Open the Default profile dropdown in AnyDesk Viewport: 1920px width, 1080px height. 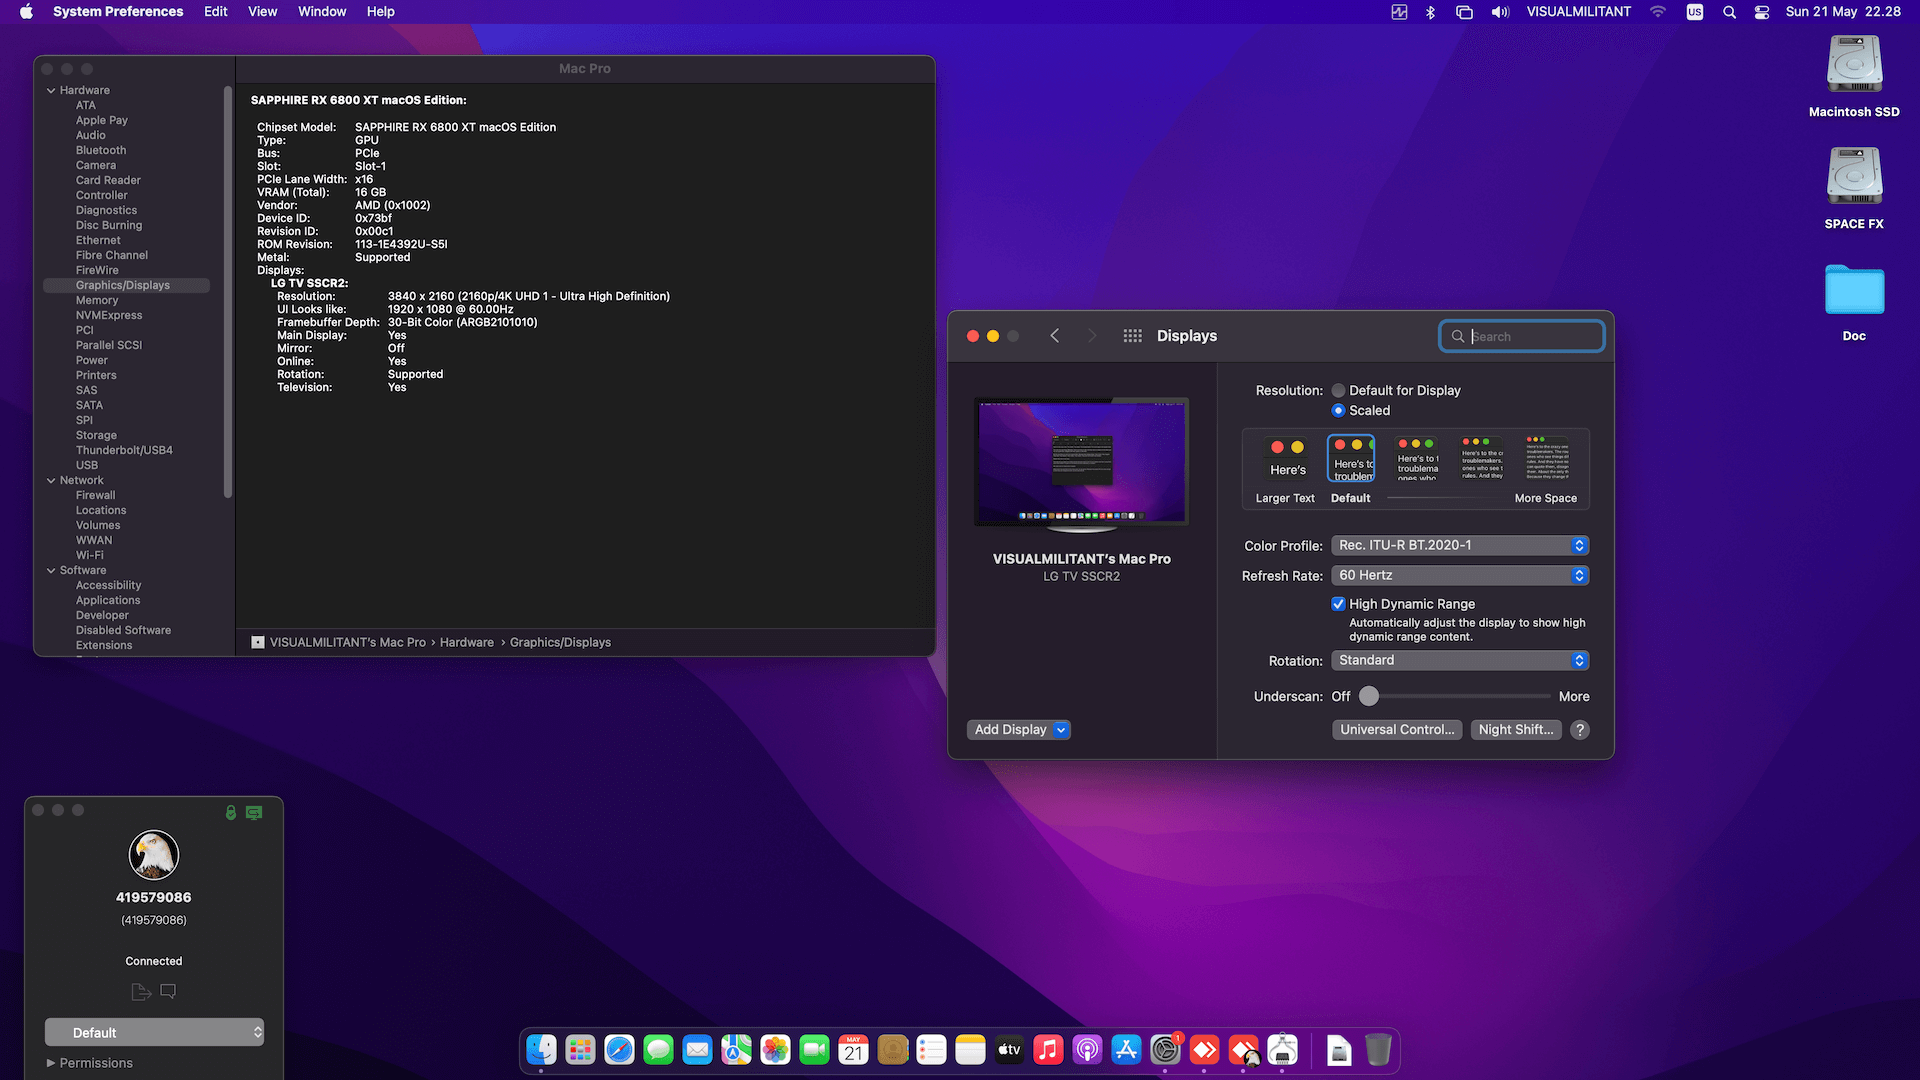154,1033
